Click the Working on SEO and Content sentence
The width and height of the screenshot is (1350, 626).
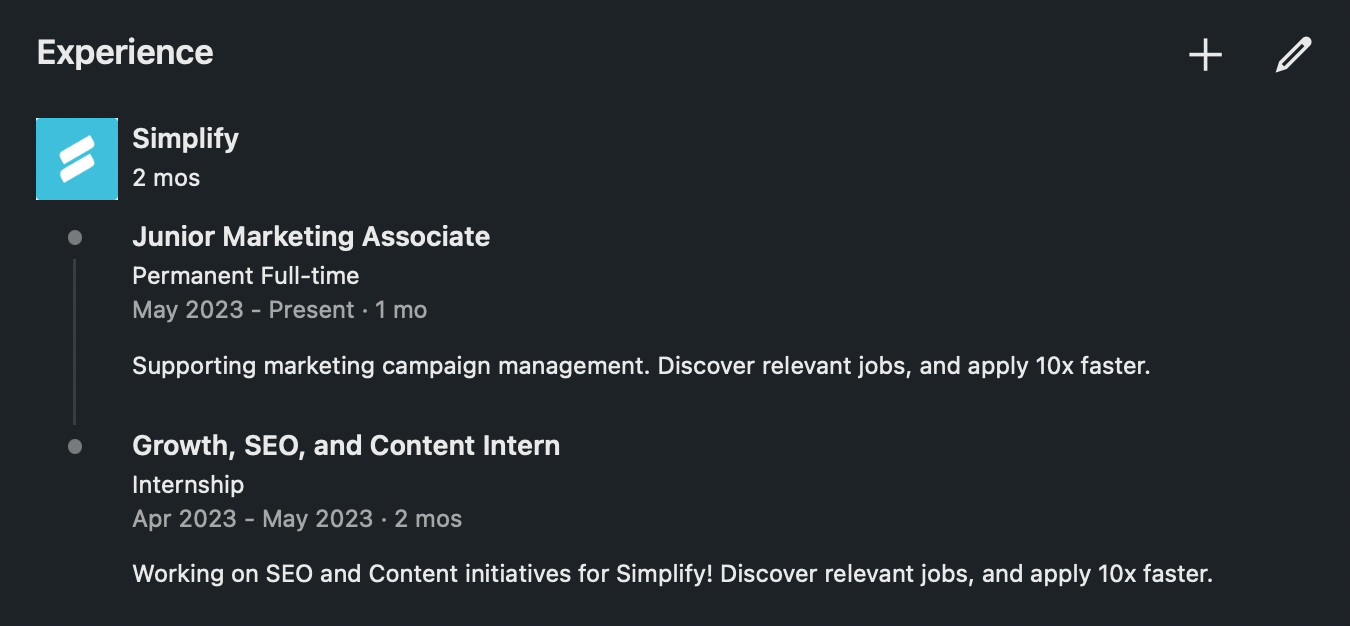click(425, 575)
